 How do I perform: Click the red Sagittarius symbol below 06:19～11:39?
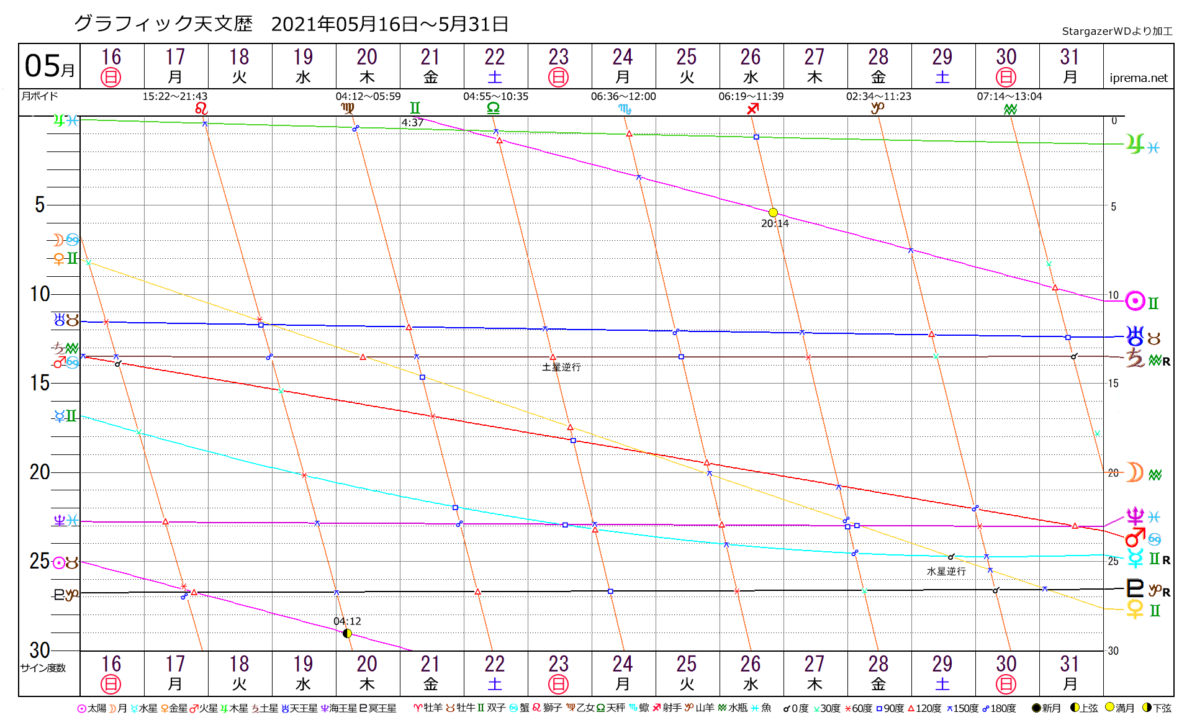(x=753, y=107)
